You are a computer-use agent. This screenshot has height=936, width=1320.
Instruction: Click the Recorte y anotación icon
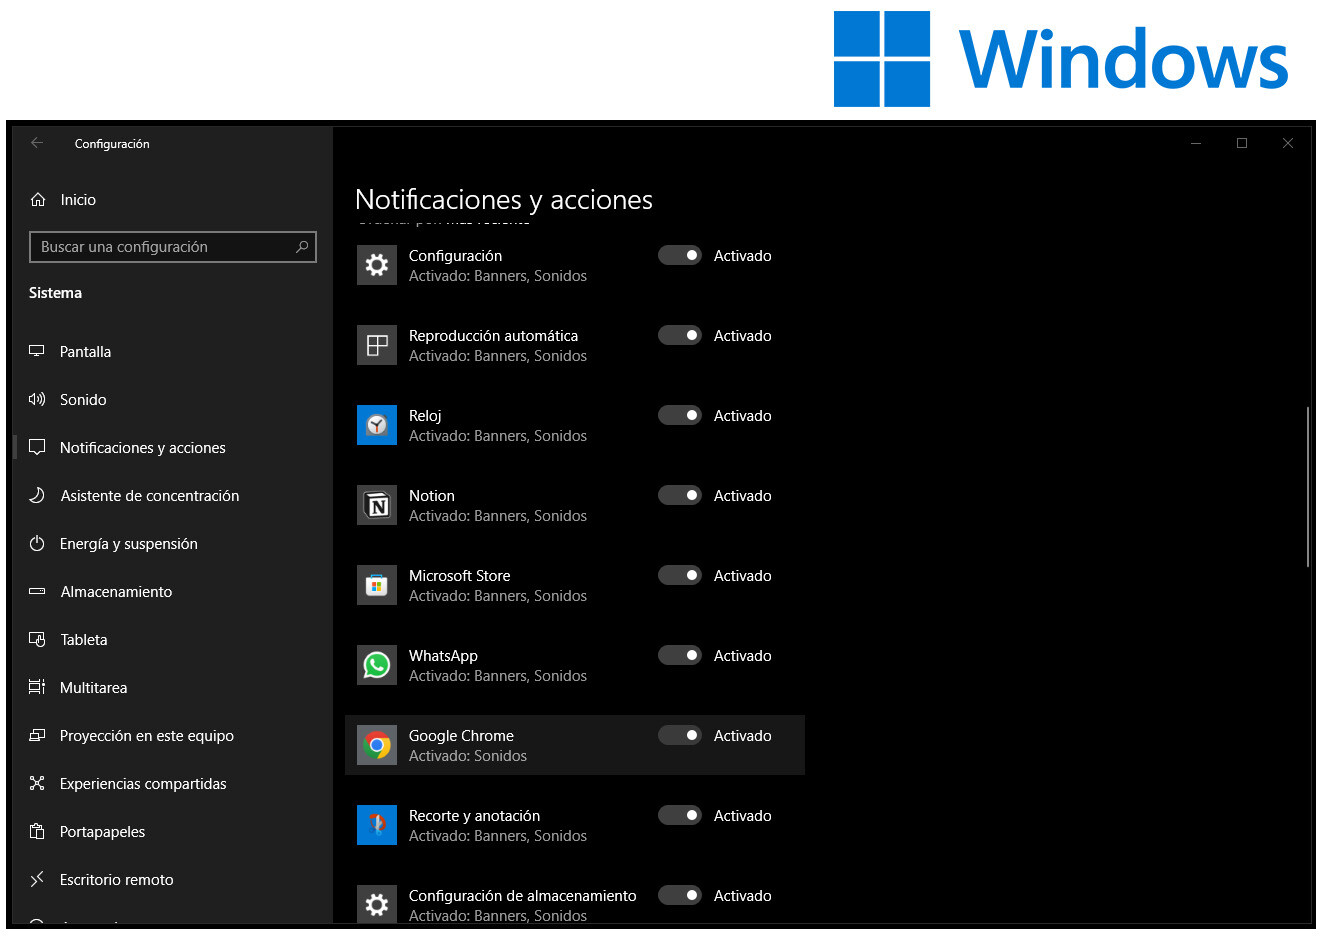click(x=377, y=825)
